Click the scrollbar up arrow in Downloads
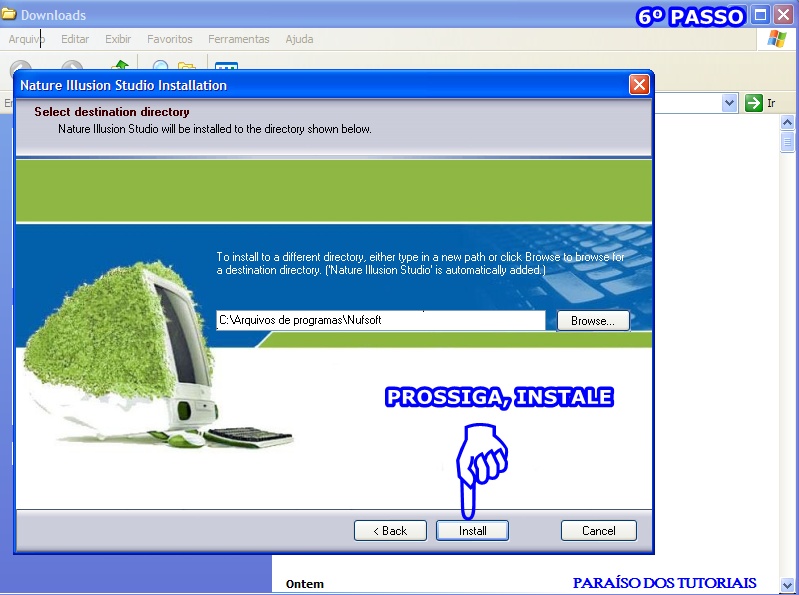Image resolution: width=799 pixels, height=595 pixels. (x=787, y=122)
